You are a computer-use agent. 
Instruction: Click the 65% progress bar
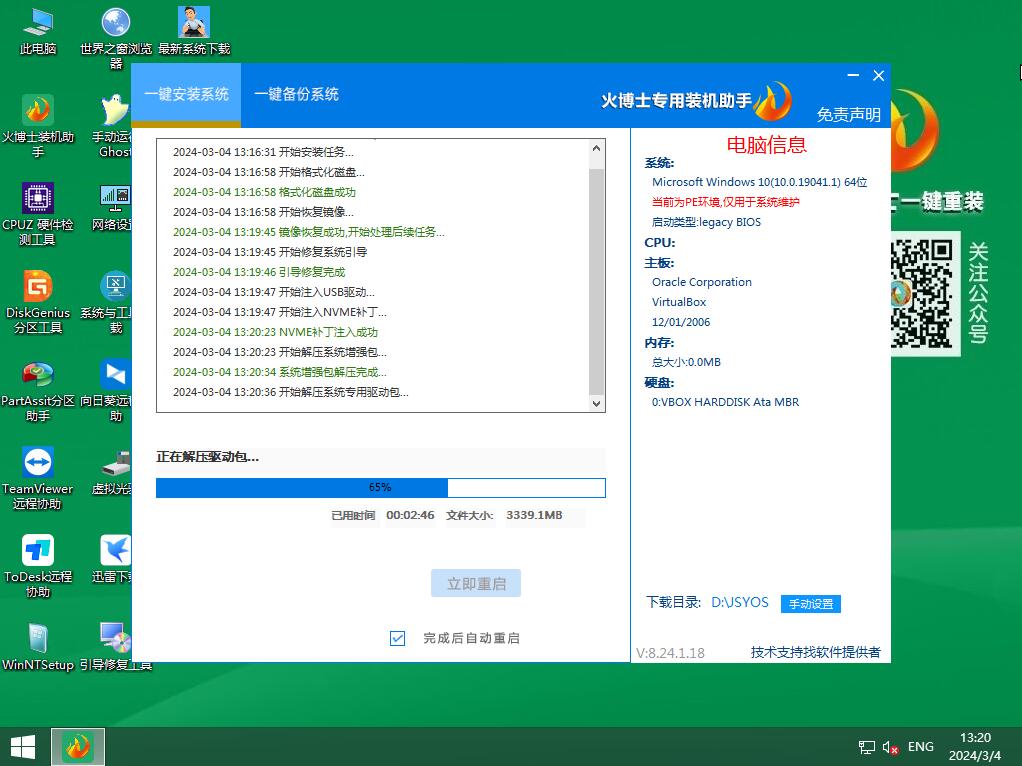pos(381,488)
